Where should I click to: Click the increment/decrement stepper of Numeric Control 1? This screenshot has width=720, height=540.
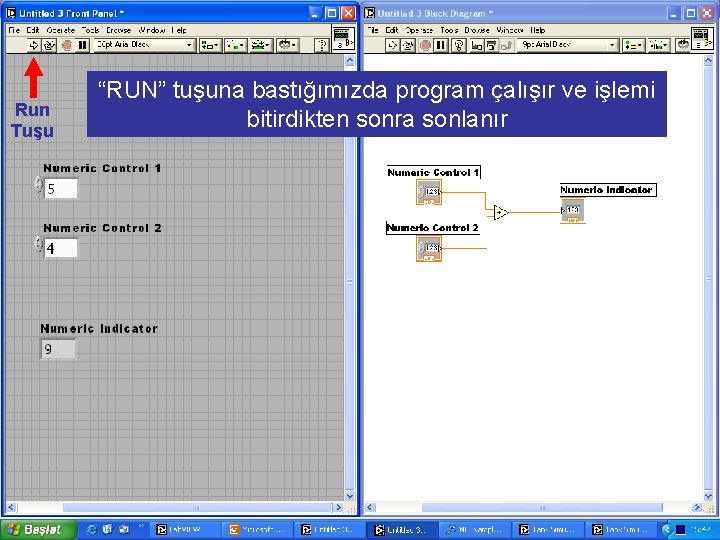pyautogui.click(x=39, y=184)
